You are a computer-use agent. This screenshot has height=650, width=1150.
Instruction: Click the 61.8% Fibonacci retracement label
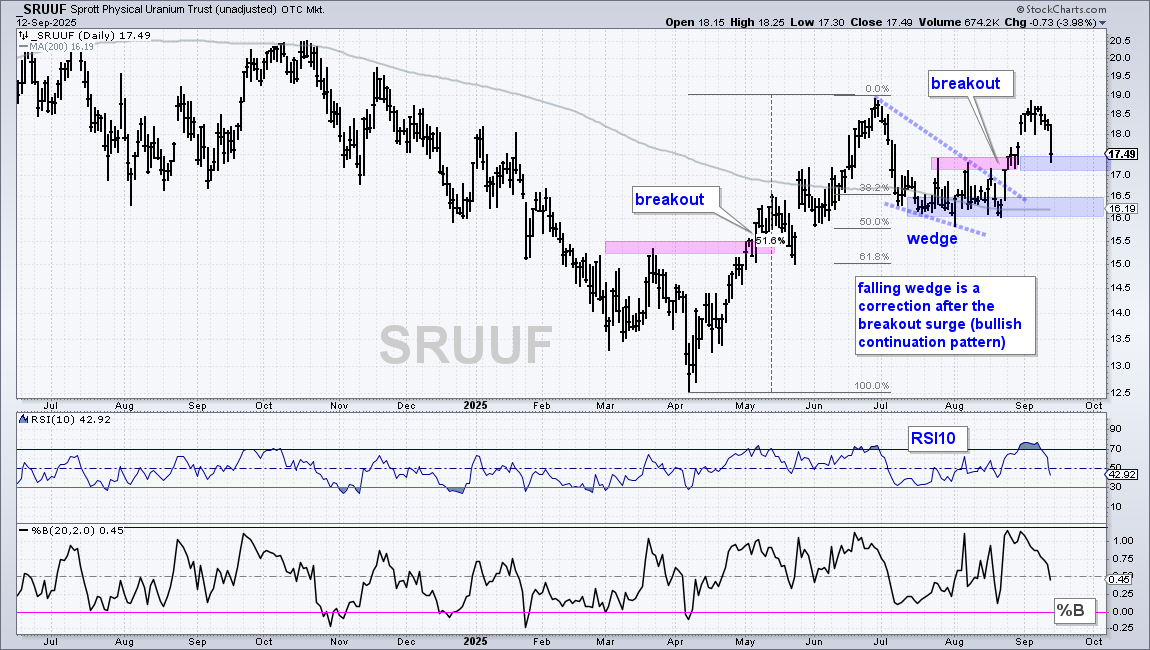coord(874,257)
